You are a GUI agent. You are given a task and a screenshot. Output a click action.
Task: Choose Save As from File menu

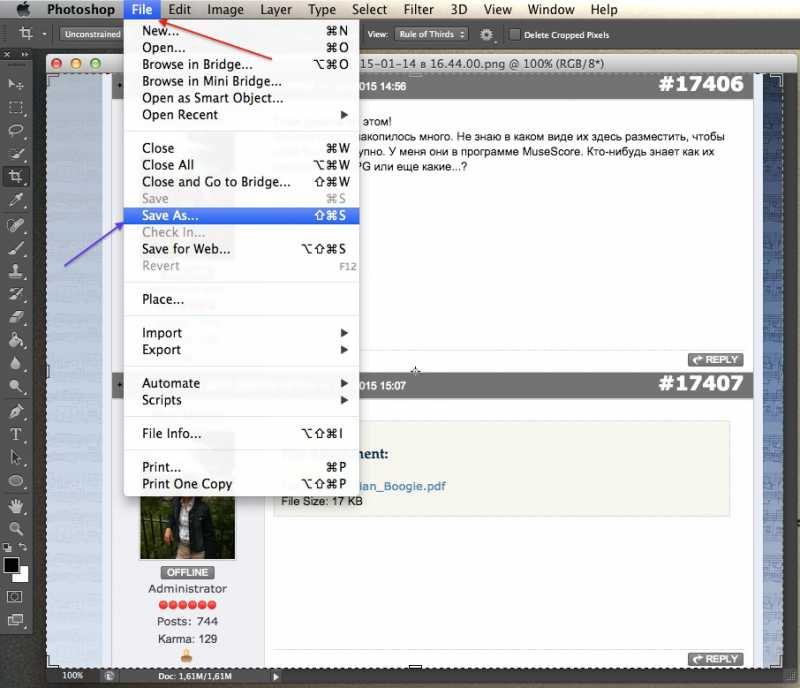tap(242, 215)
